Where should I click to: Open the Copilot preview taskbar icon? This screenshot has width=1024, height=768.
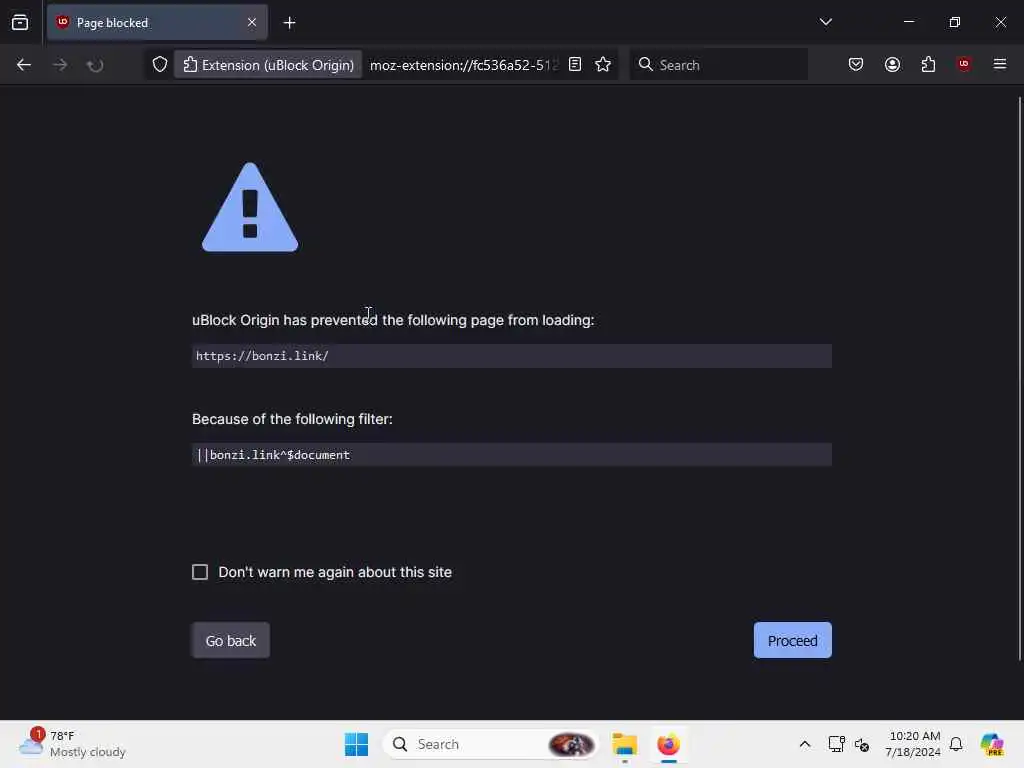click(x=991, y=744)
